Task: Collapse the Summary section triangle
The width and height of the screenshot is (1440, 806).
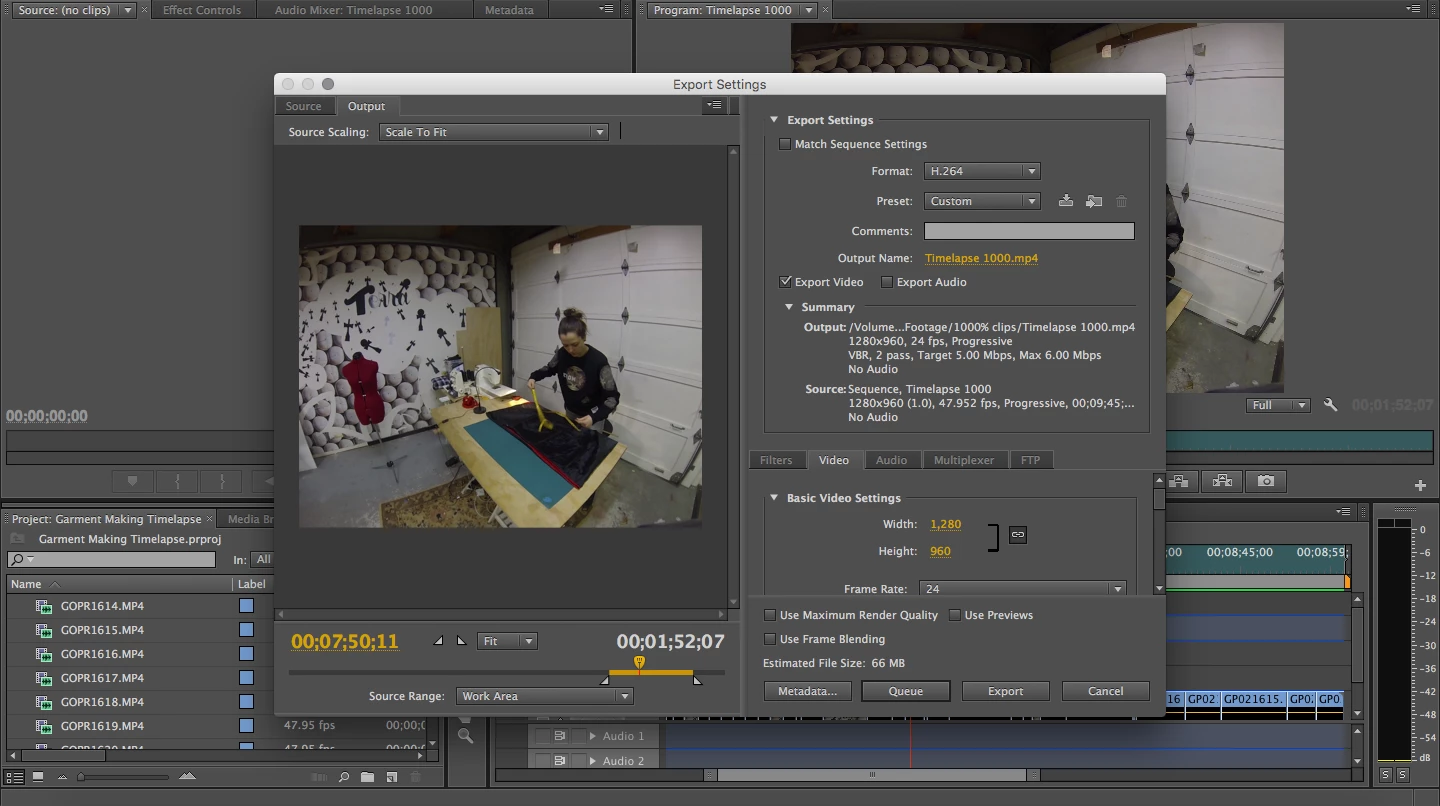Action: (x=789, y=307)
